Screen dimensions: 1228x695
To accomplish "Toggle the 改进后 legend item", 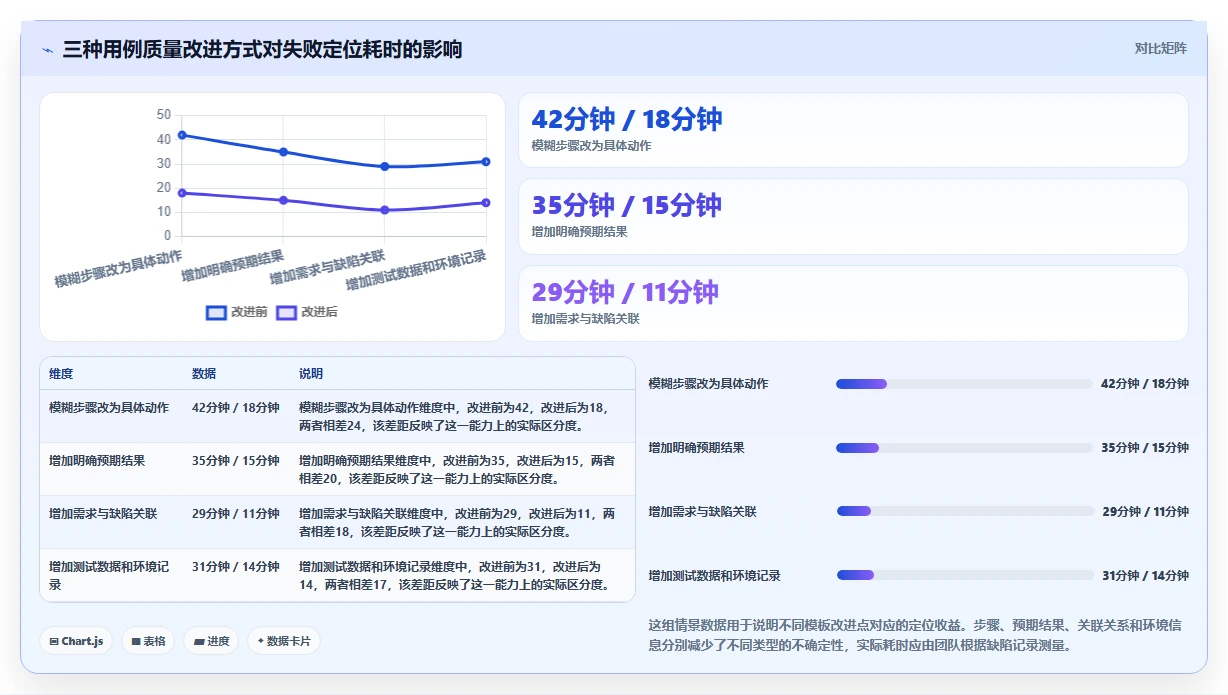I will click(307, 312).
